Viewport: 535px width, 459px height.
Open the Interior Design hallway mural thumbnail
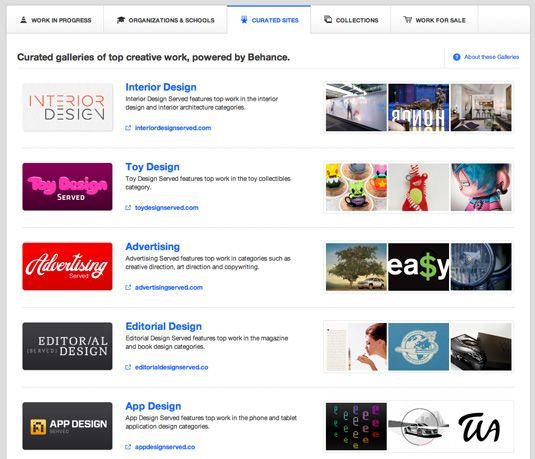[x=356, y=107]
